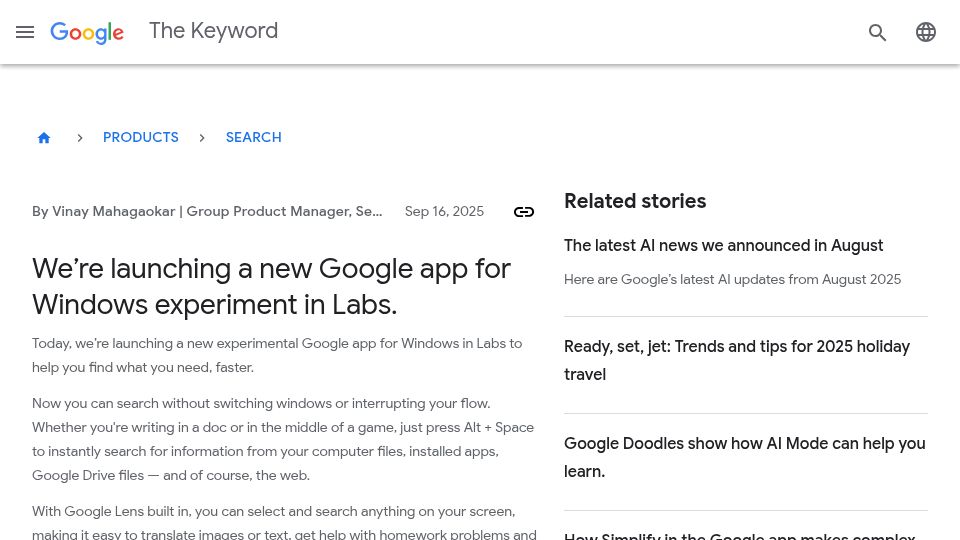Open the search magnifier icon
Screen dimensions: 960x540
pos(877,32)
